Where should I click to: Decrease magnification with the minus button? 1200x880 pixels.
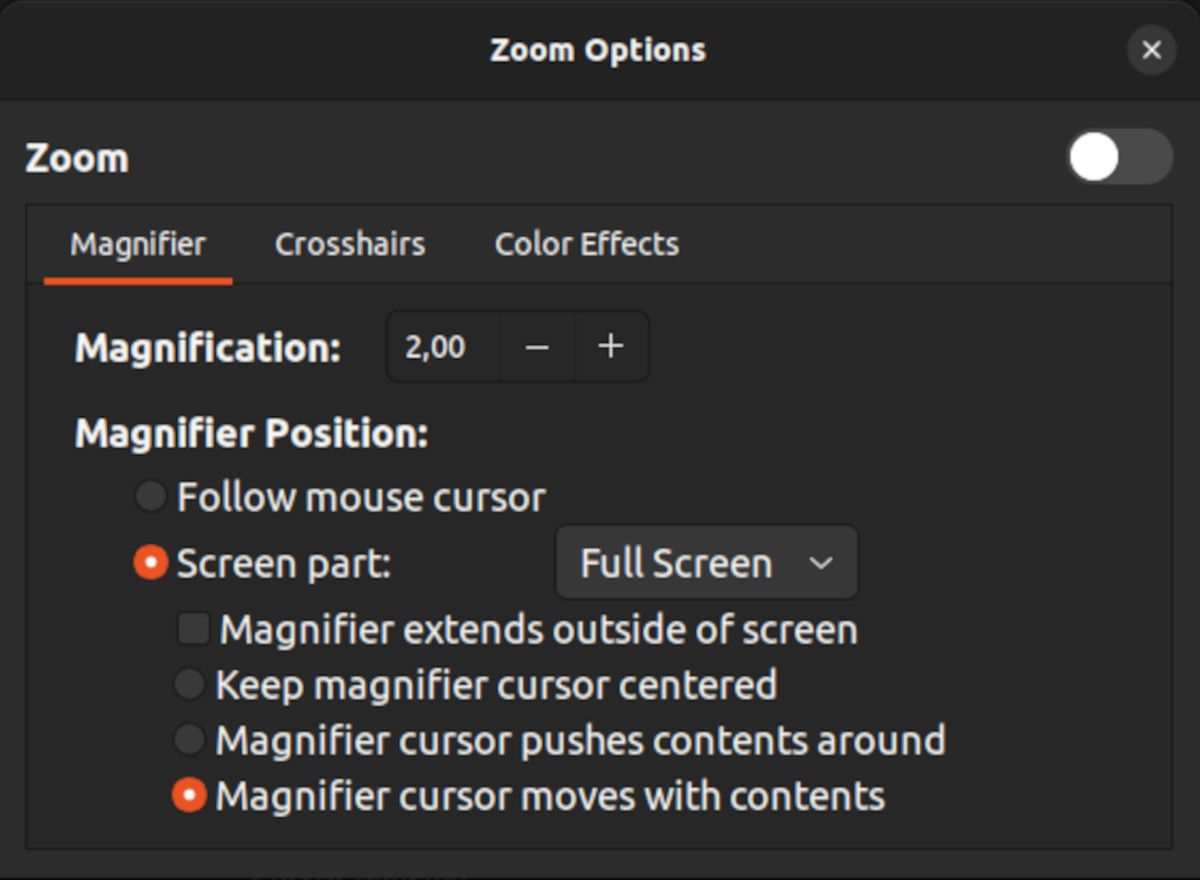click(x=537, y=347)
